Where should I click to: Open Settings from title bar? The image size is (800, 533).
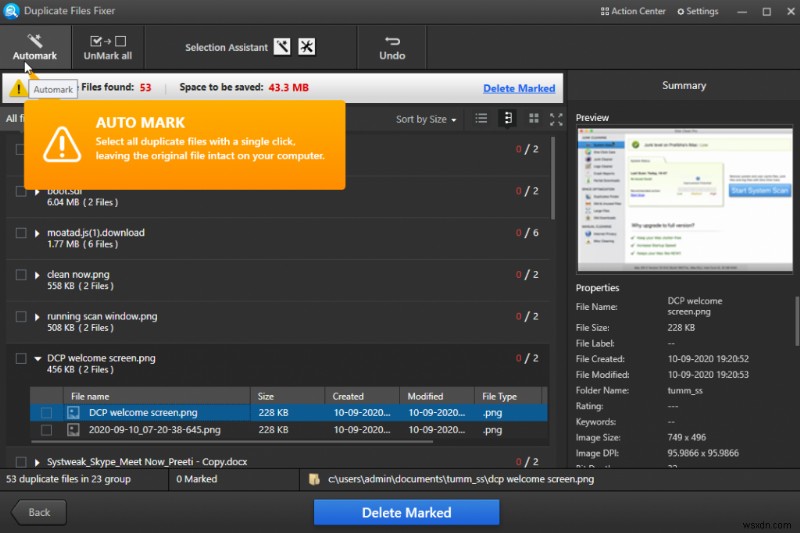(697, 11)
